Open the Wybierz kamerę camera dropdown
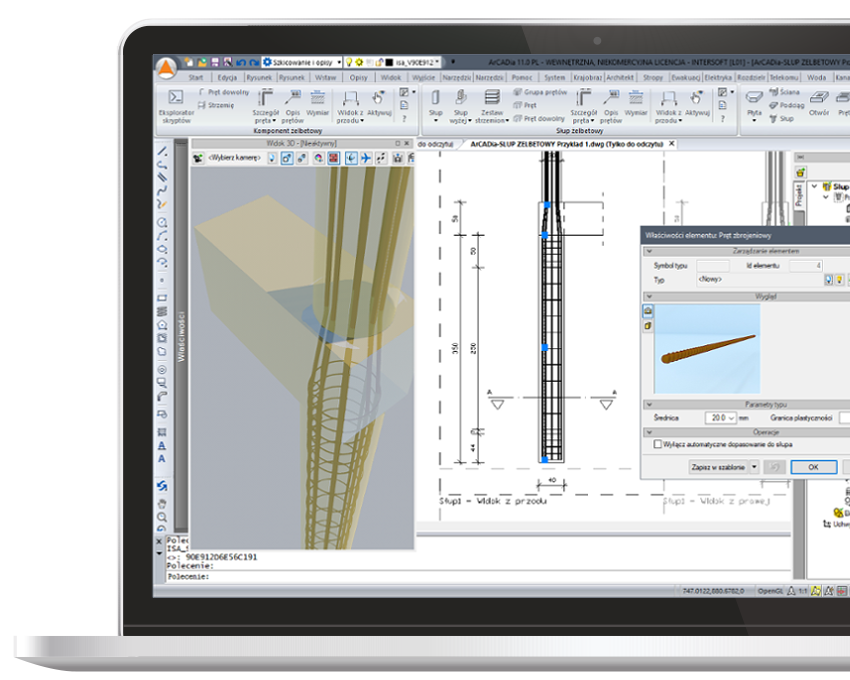850x680 pixels. (235, 158)
